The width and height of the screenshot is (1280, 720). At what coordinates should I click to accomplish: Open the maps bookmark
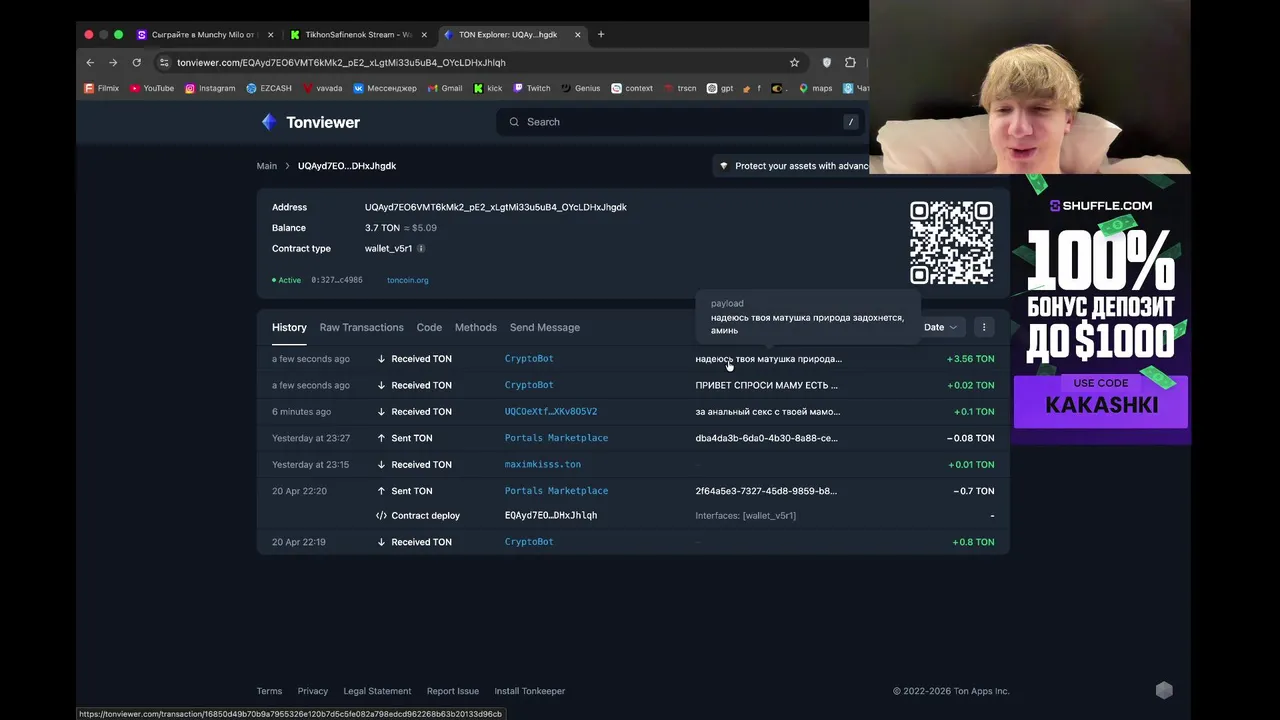(815, 88)
